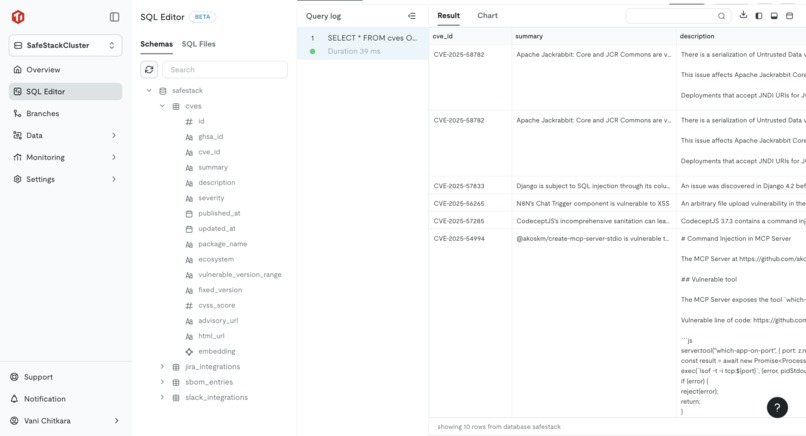Select the severity column
806x436 pixels.
click(211, 198)
